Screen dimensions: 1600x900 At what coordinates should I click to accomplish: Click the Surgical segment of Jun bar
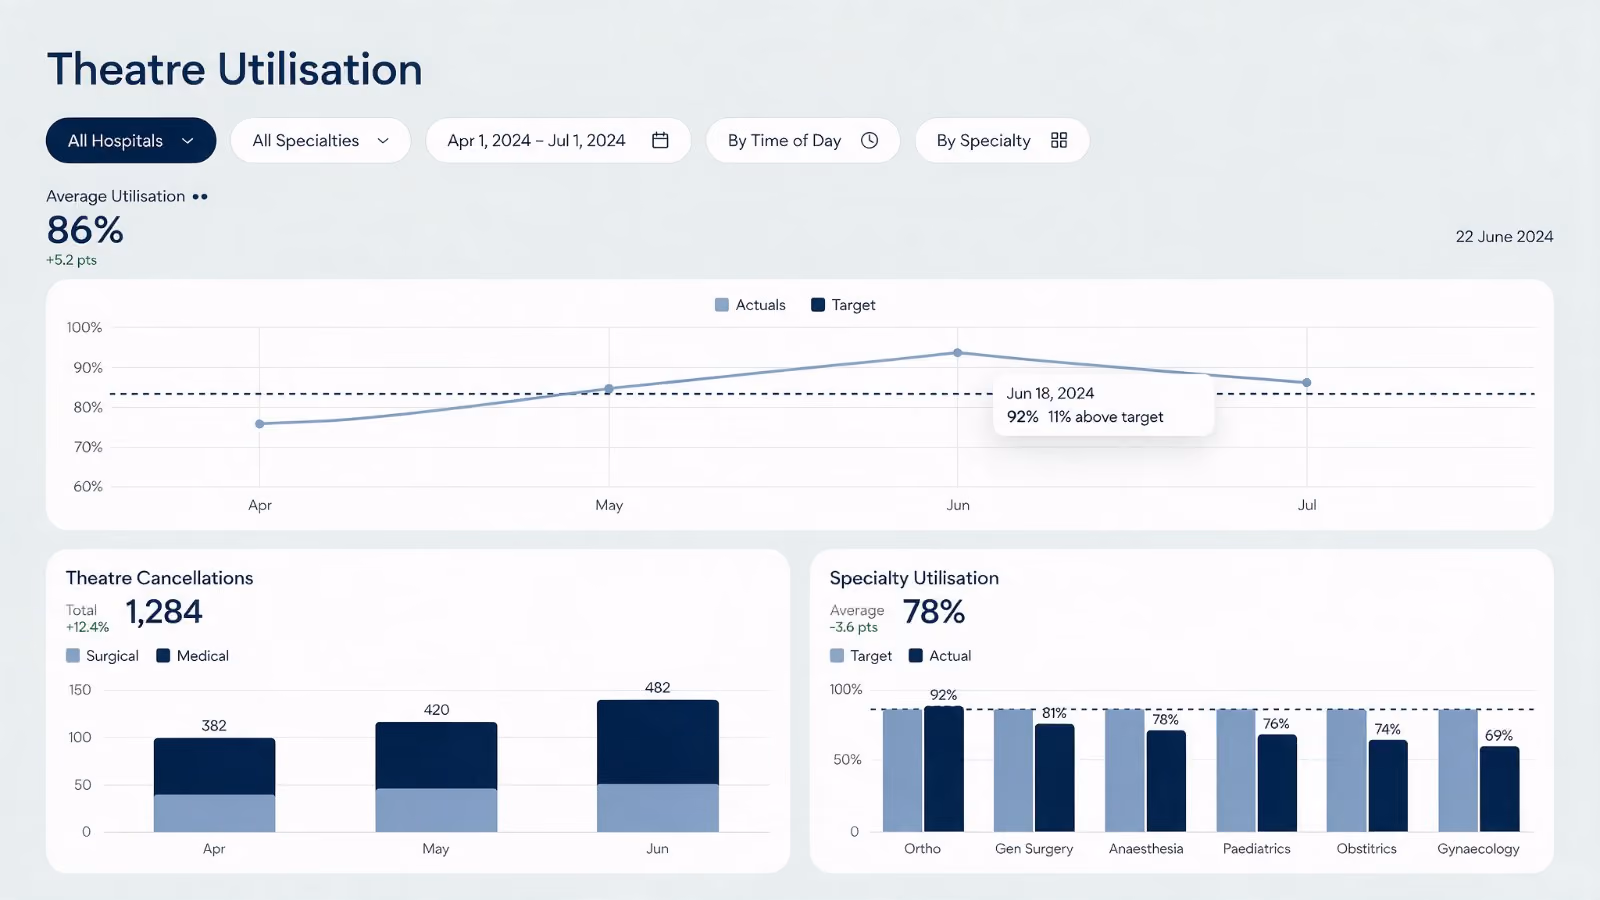(x=658, y=808)
